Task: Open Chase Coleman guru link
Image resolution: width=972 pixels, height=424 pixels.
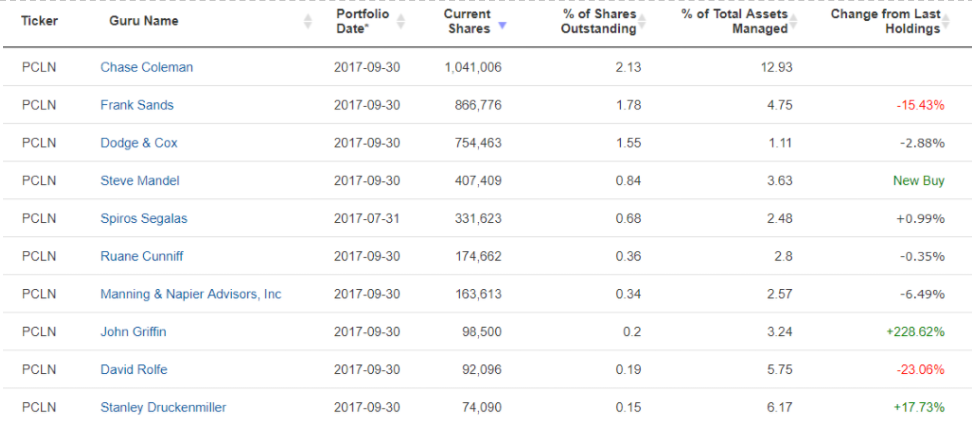Action: pyautogui.click(x=146, y=67)
